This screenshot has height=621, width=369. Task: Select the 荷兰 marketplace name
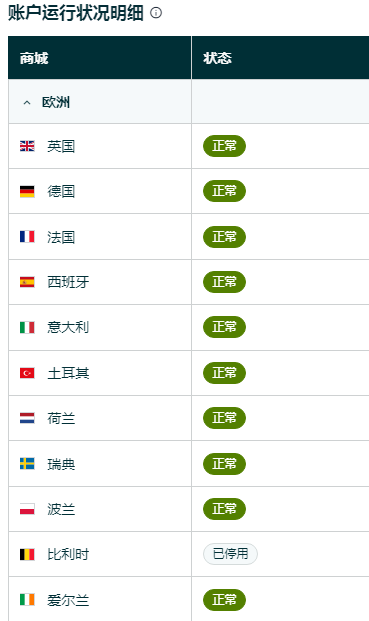pos(61,418)
